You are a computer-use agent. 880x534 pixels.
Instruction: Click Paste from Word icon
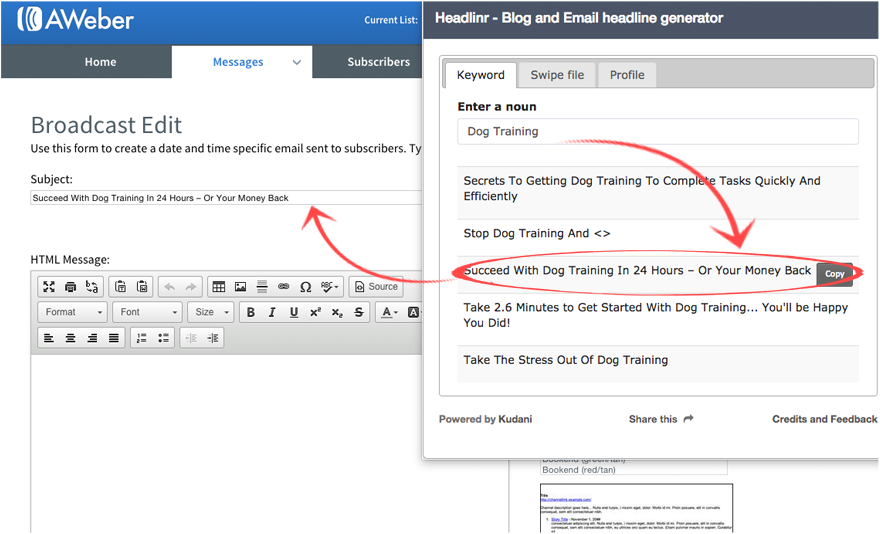click(x=142, y=286)
